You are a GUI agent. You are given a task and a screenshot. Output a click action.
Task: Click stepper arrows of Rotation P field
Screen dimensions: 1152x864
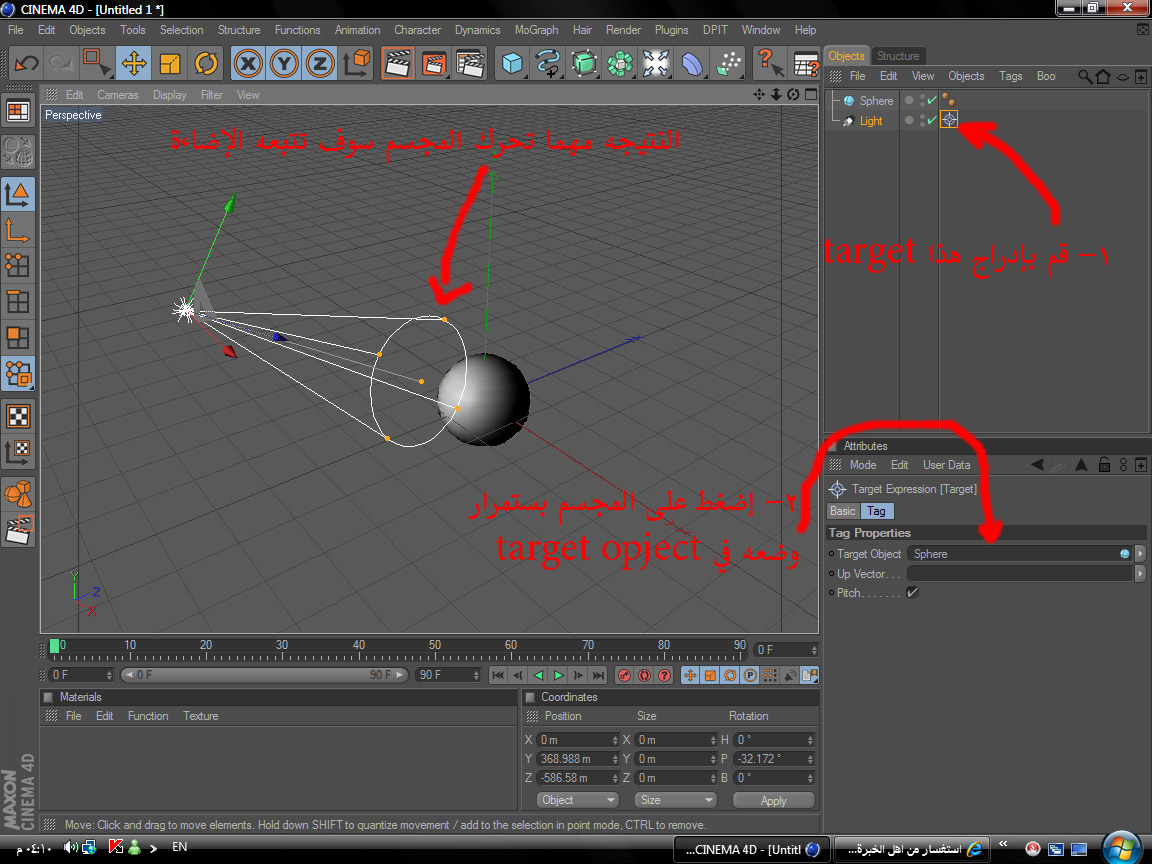(810, 759)
